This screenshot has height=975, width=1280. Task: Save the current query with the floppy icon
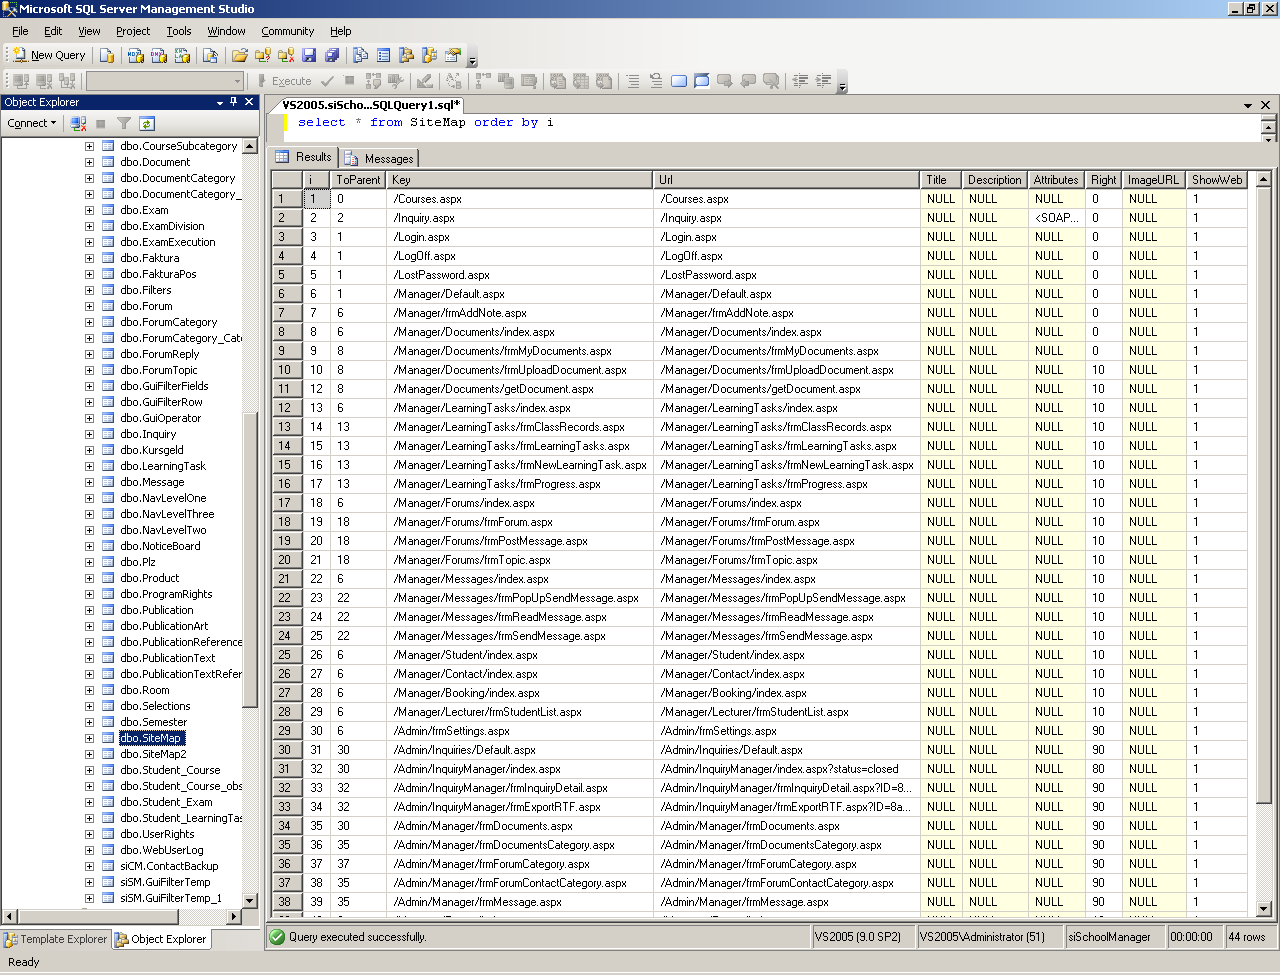pyautogui.click(x=309, y=55)
